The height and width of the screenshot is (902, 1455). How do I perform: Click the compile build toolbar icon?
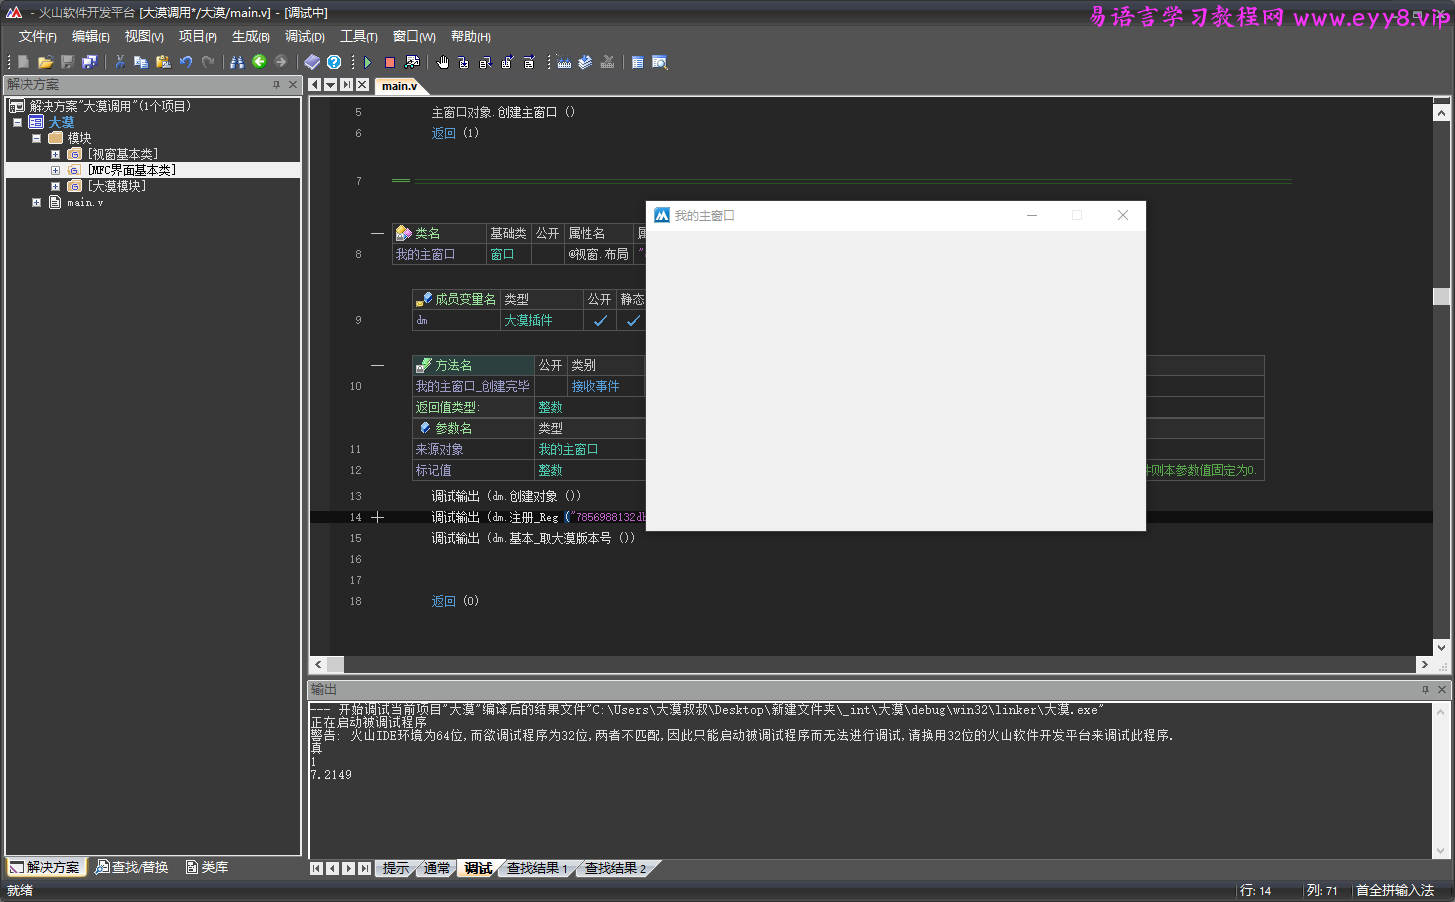coord(564,62)
